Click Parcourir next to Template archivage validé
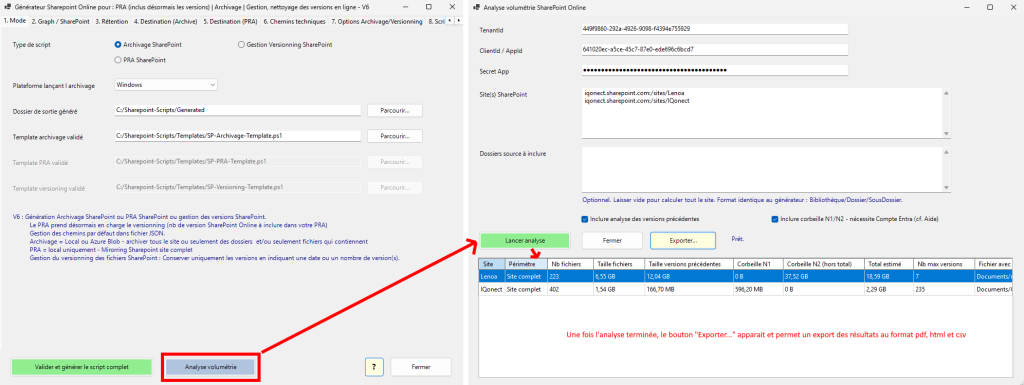 [394, 136]
